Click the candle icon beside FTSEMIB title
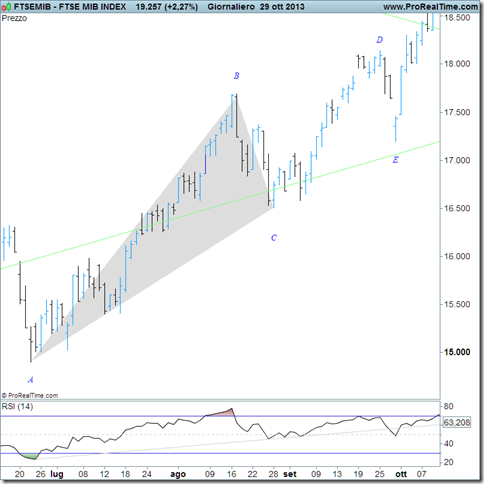The height and width of the screenshot is (484, 484). [x=7, y=7]
